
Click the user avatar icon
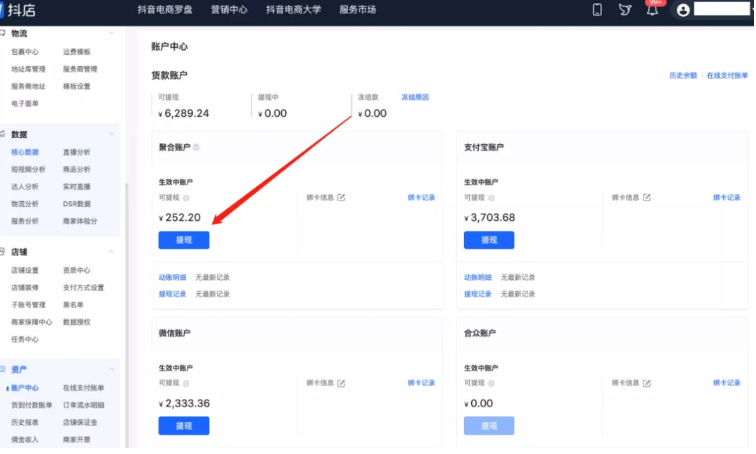pos(683,10)
